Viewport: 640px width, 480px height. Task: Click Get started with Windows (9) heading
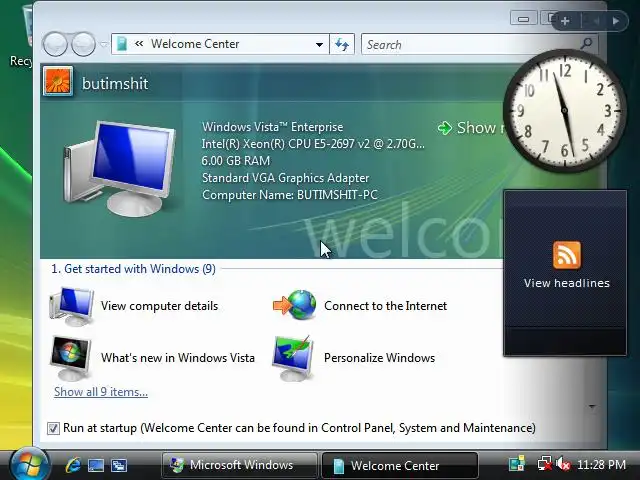pyautogui.click(x=133, y=269)
